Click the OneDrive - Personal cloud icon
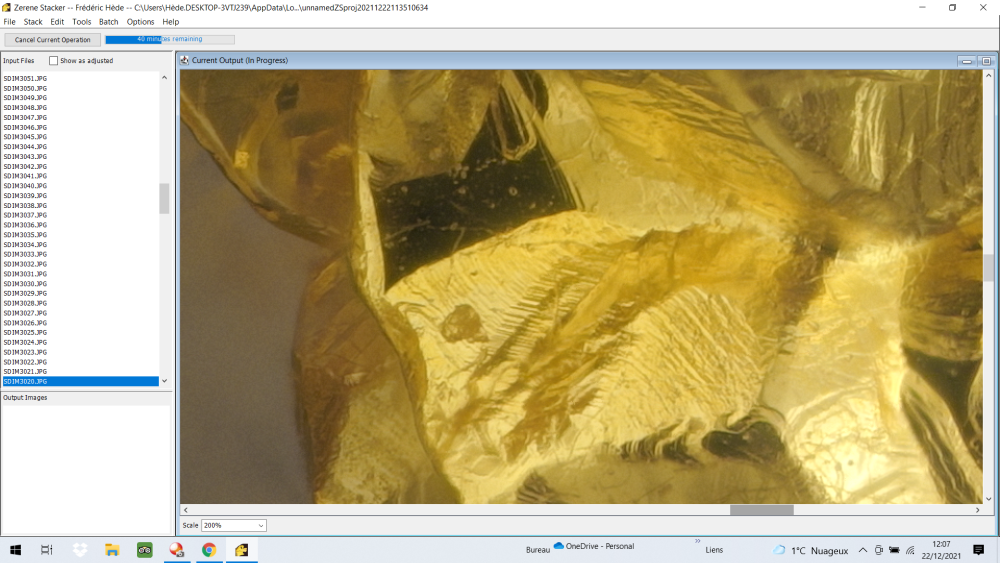This screenshot has height=563, width=1000. click(560, 546)
